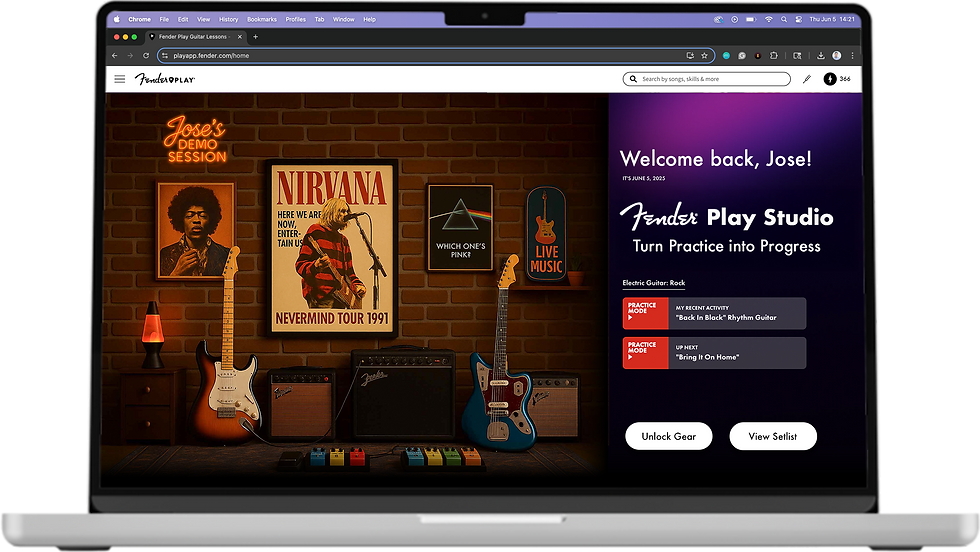
Task: Click the Jimi Hendrix portrait poster
Action: (196, 231)
